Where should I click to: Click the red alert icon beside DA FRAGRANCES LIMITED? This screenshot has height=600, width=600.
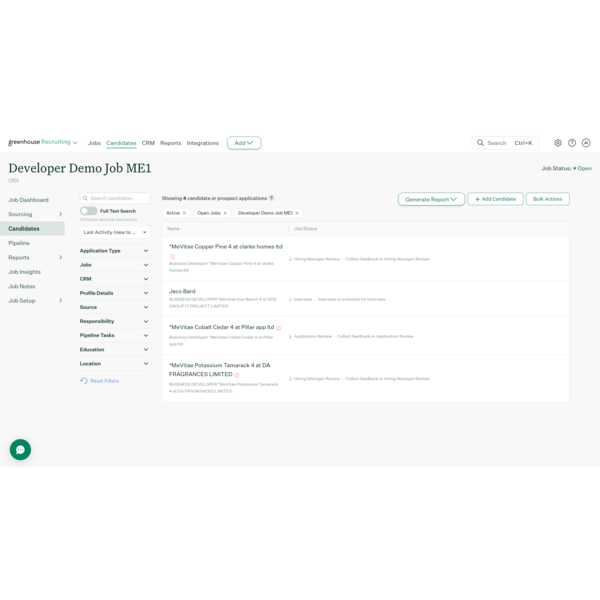pos(237,375)
